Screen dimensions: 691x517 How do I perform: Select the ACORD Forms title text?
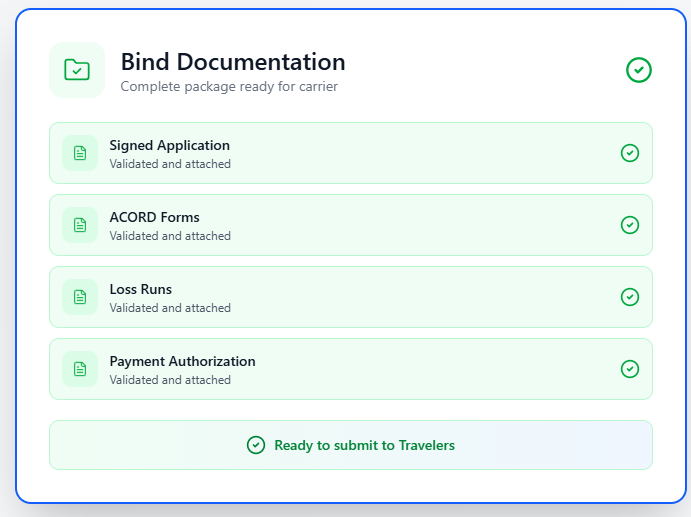154,217
